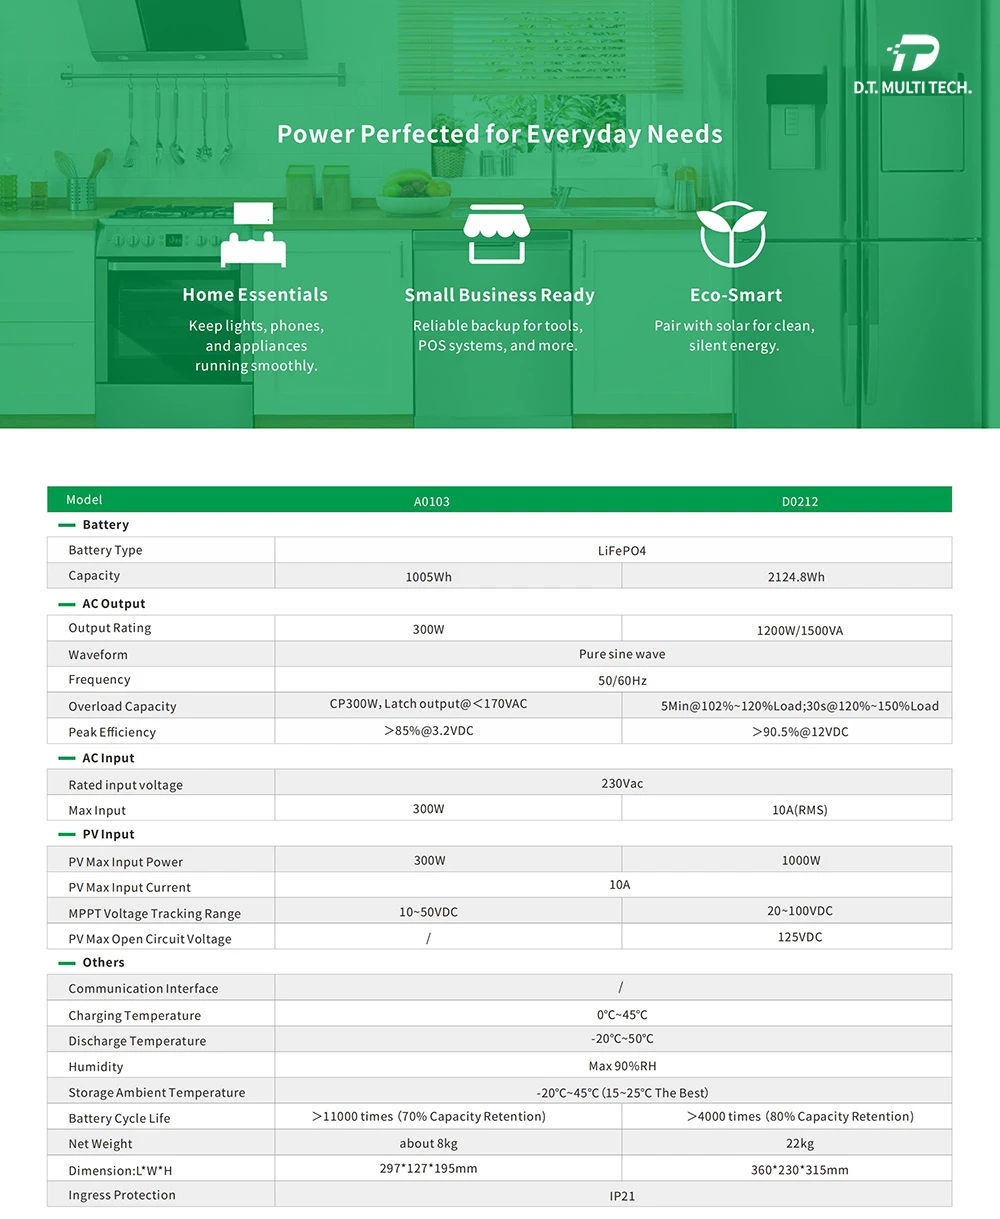Click the '0℃~45℃' charging temperature value

click(x=622, y=1015)
